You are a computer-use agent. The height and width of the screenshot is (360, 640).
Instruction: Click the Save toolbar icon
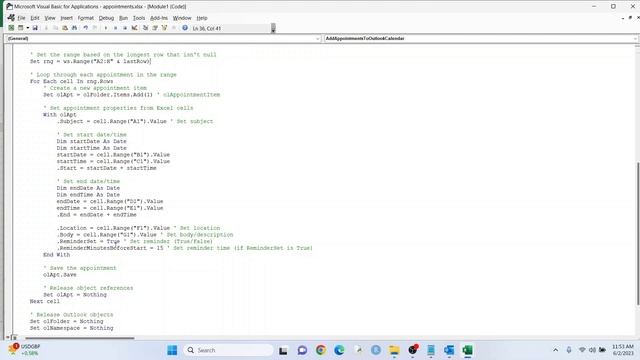(35, 28)
